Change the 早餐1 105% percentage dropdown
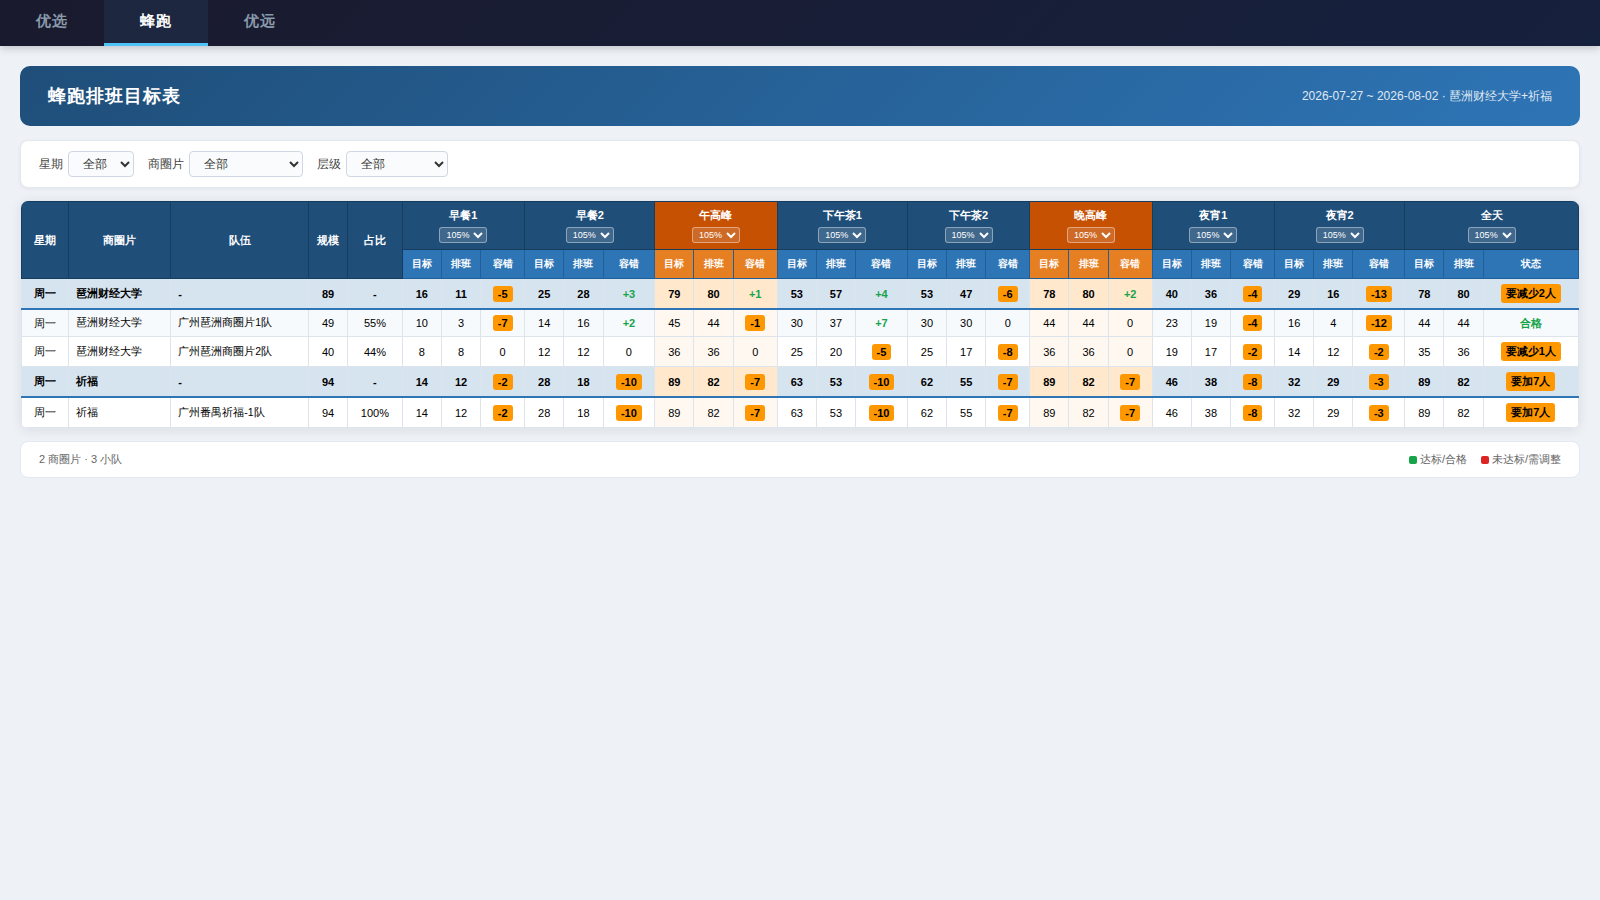The height and width of the screenshot is (900, 1600). pyautogui.click(x=463, y=235)
